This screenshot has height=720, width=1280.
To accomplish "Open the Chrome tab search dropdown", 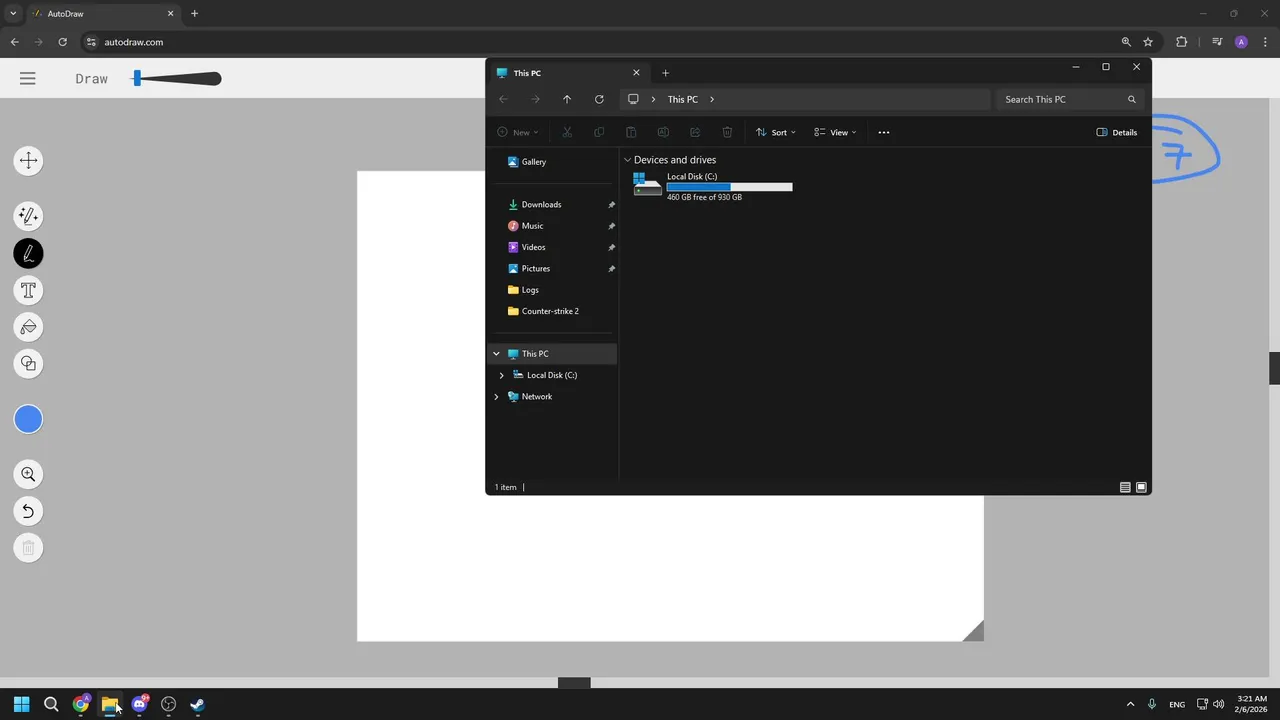I will click(x=13, y=14).
